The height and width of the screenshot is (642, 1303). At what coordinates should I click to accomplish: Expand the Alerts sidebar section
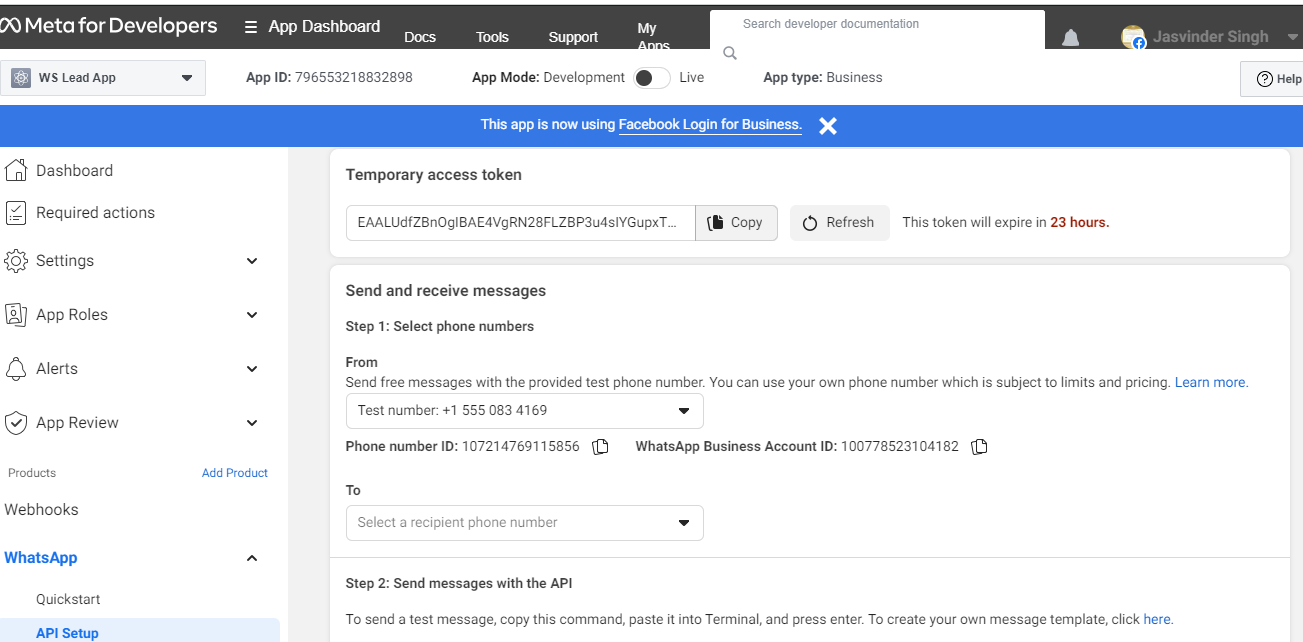(x=252, y=369)
